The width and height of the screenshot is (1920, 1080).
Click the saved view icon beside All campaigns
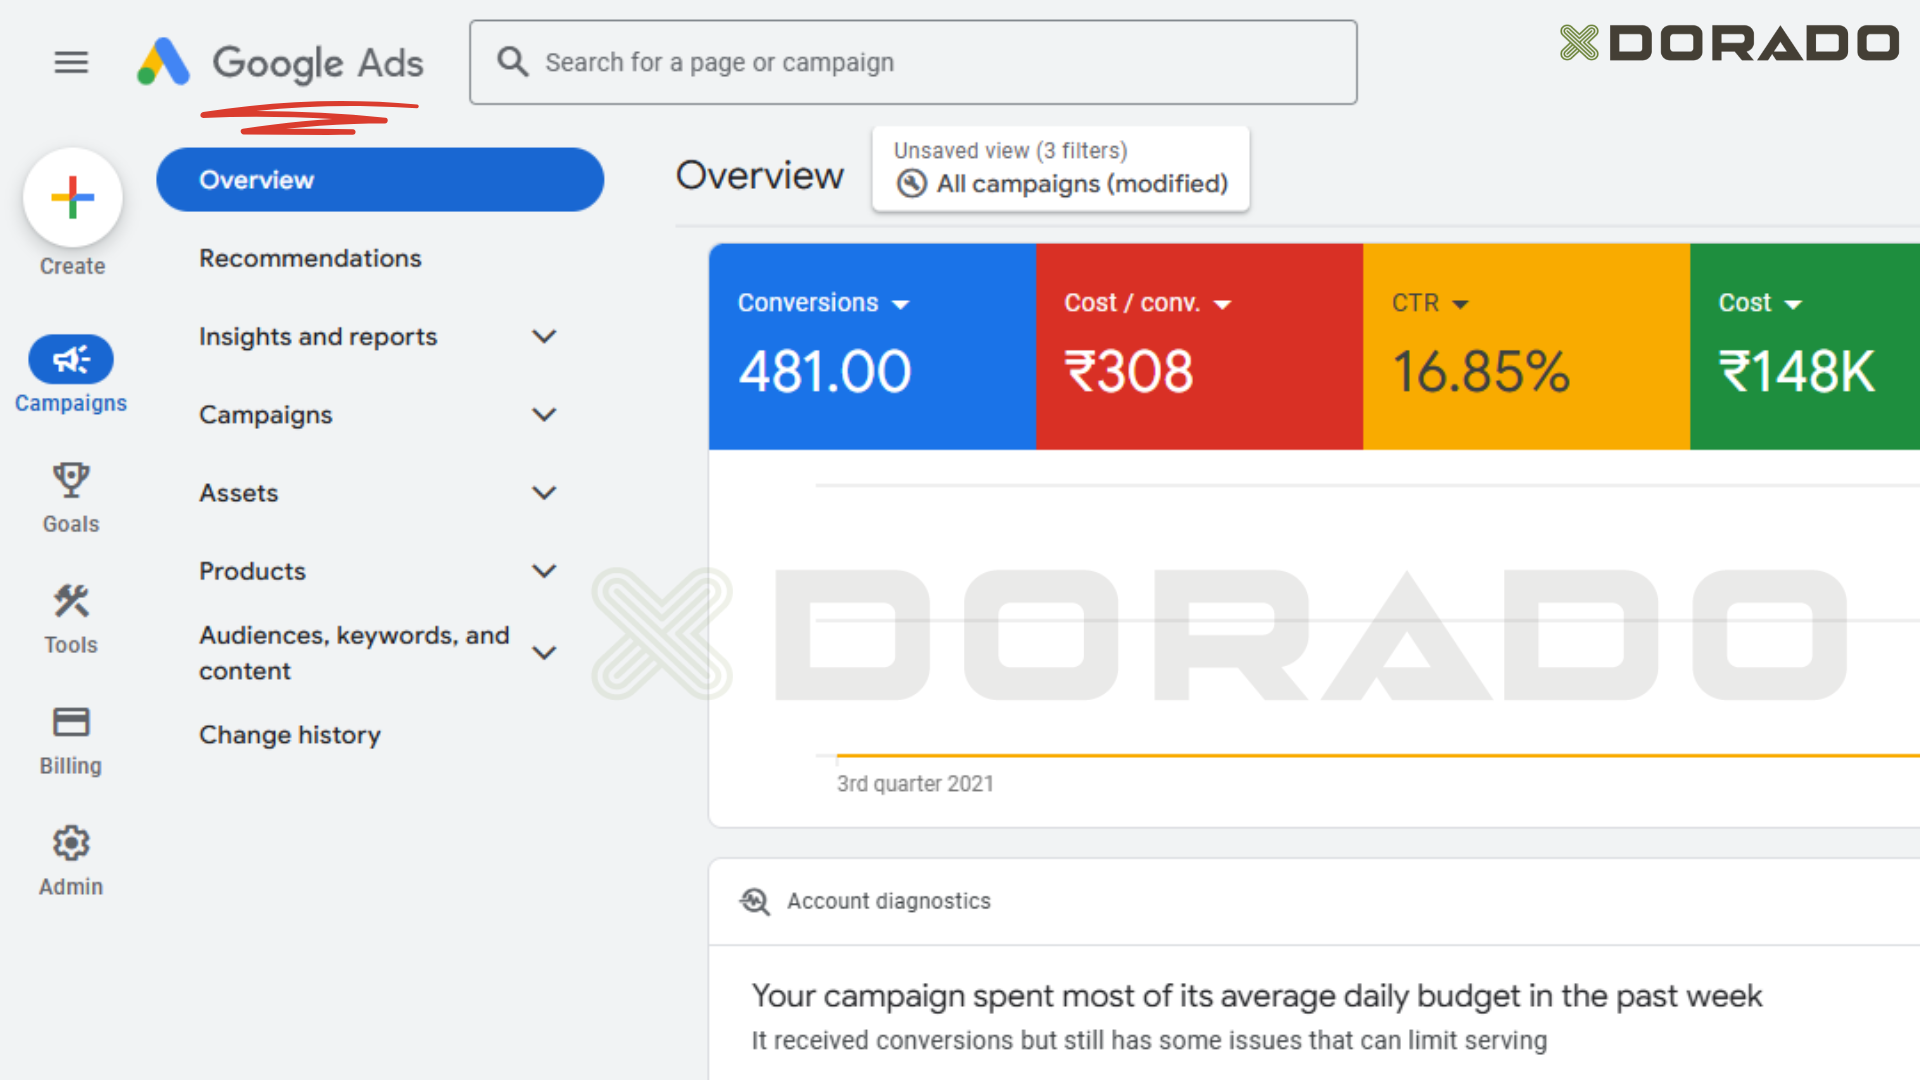coord(911,184)
